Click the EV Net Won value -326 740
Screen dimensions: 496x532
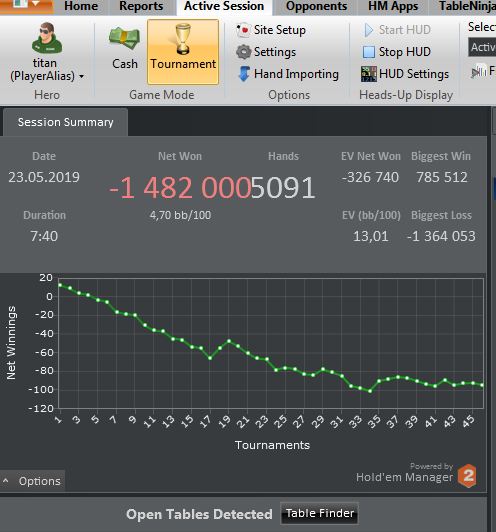370,177
